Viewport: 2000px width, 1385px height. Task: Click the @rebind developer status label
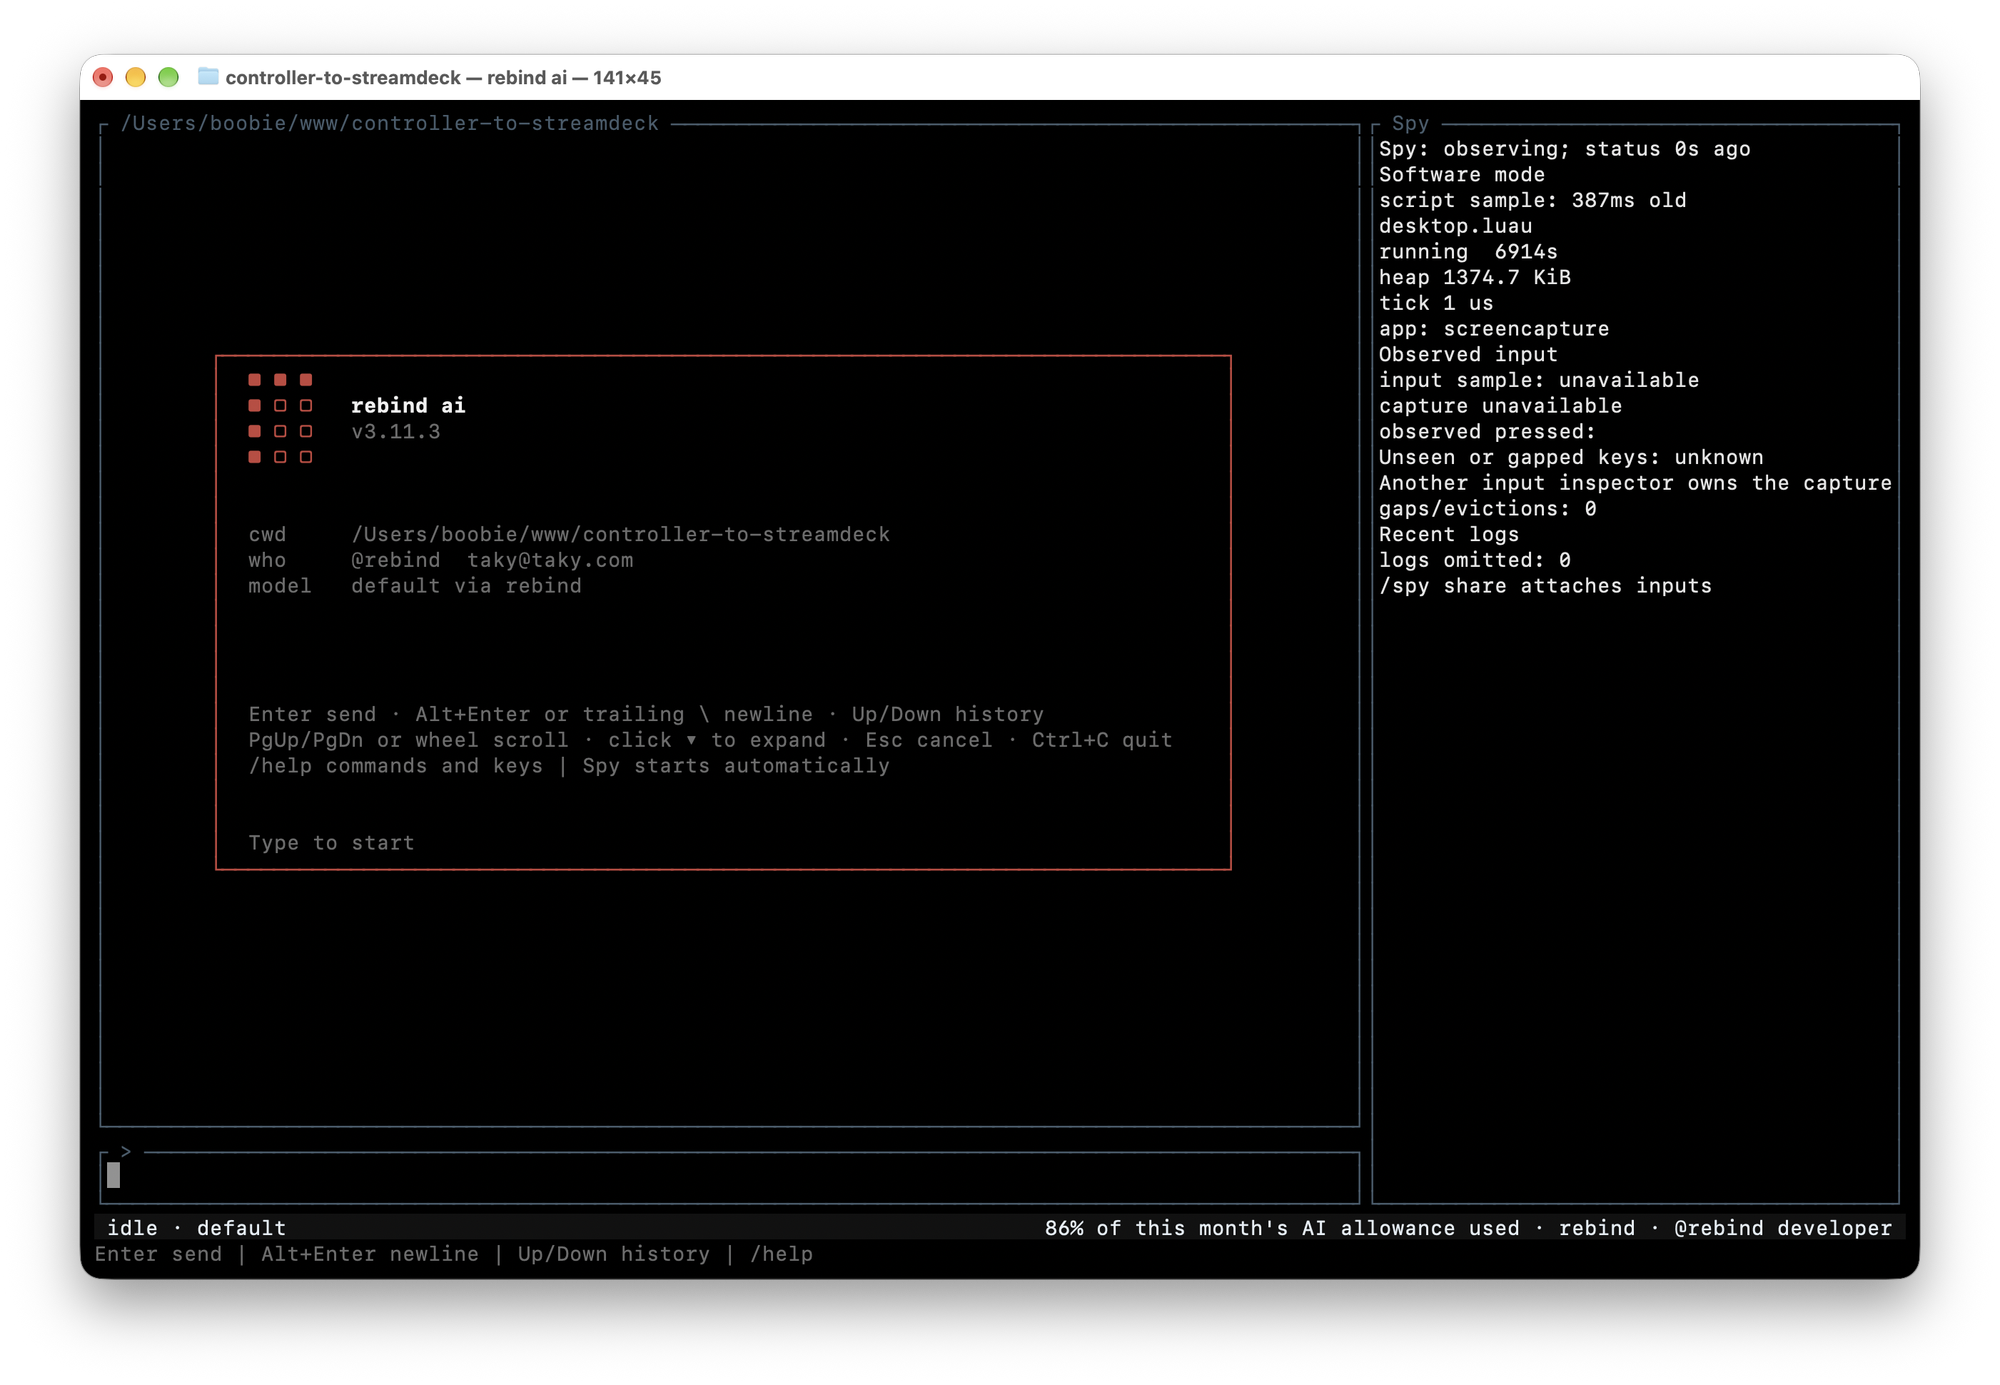[x=1783, y=1228]
